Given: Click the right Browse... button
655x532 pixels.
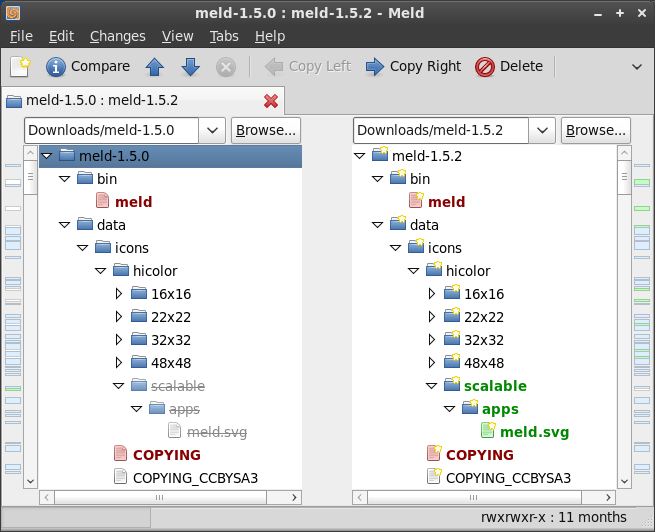Looking at the screenshot, I should [x=596, y=130].
